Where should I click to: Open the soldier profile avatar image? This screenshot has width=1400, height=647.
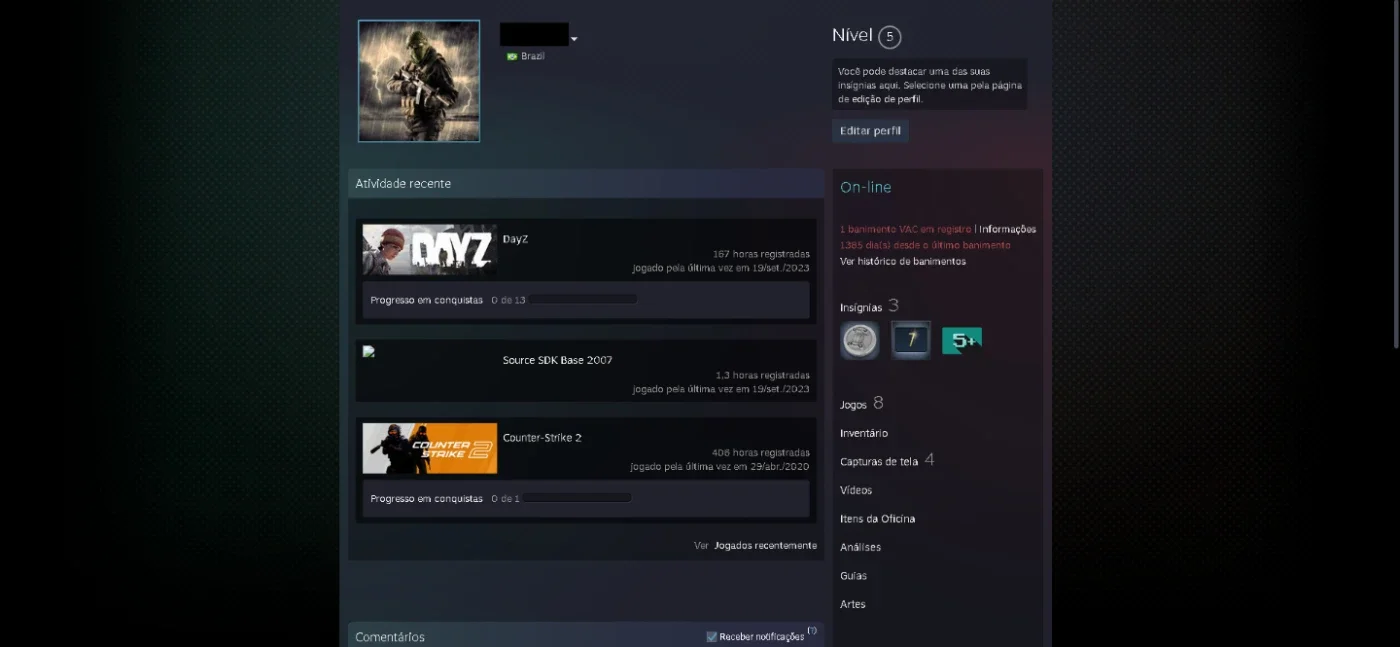tap(419, 81)
